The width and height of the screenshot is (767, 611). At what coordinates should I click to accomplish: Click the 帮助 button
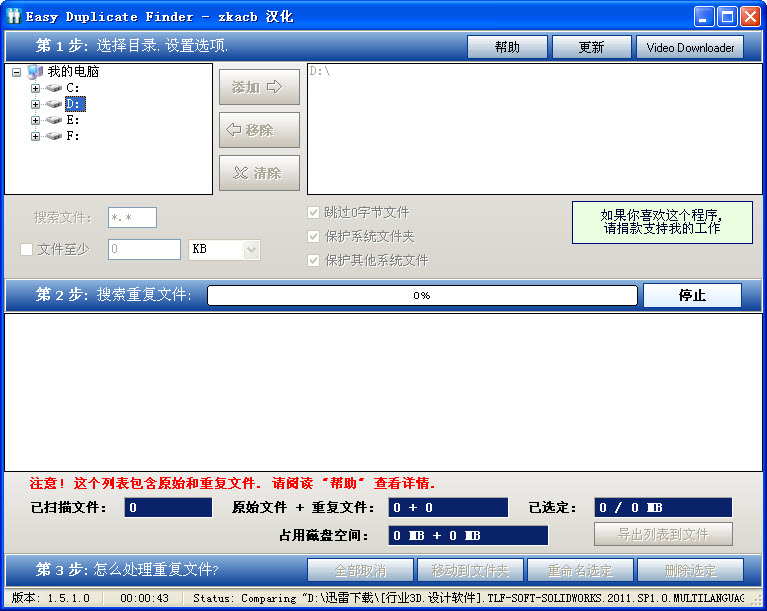click(507, 47)
